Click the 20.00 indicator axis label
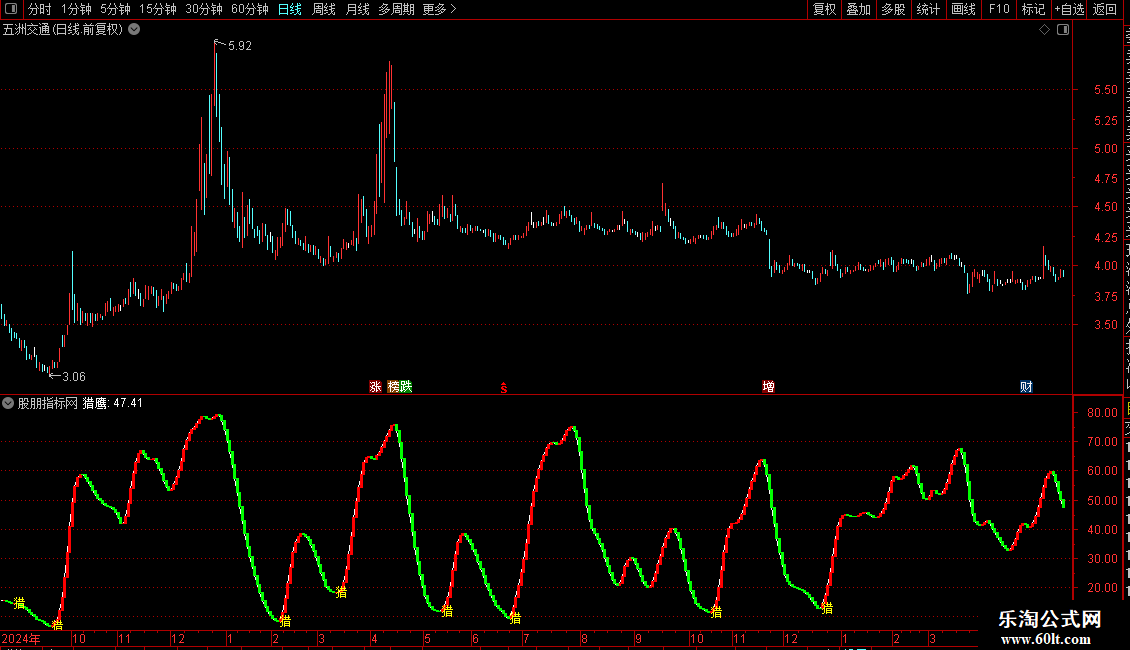The height and width of the screenshot is (650, 1130). click(x=1103, y=588)
